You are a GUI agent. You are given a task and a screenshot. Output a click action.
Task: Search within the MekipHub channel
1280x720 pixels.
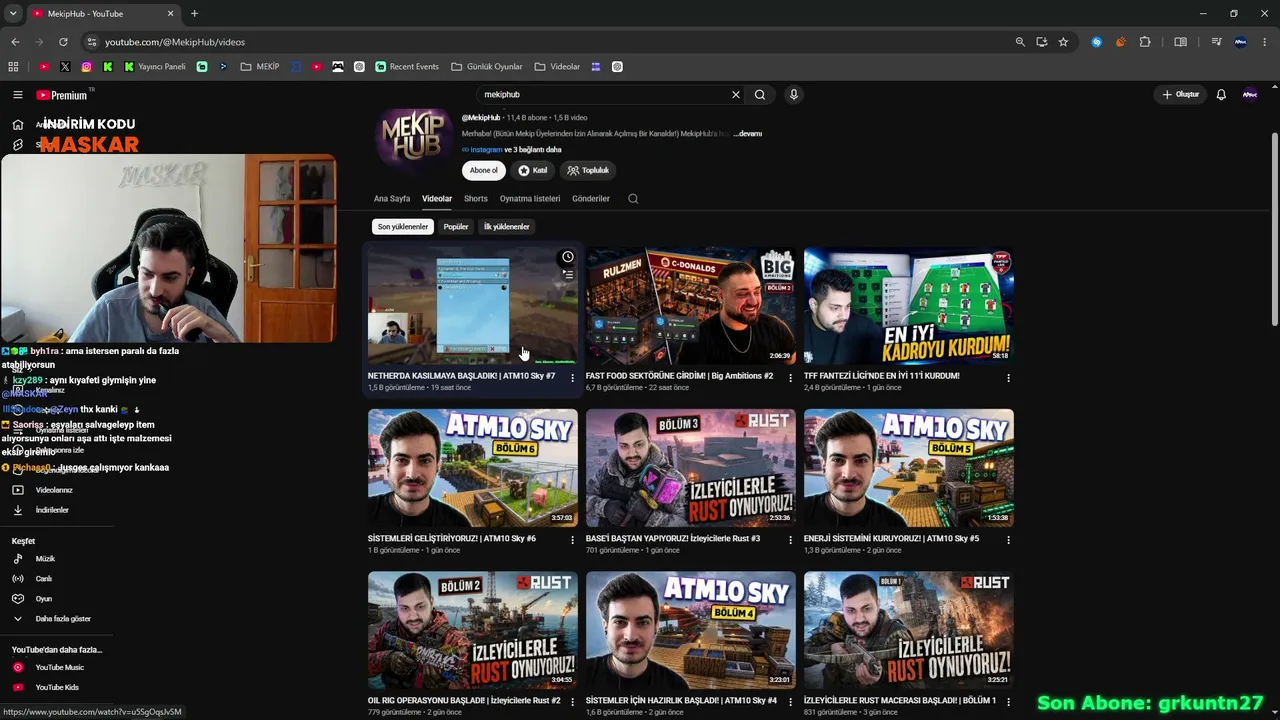(633, 199)
